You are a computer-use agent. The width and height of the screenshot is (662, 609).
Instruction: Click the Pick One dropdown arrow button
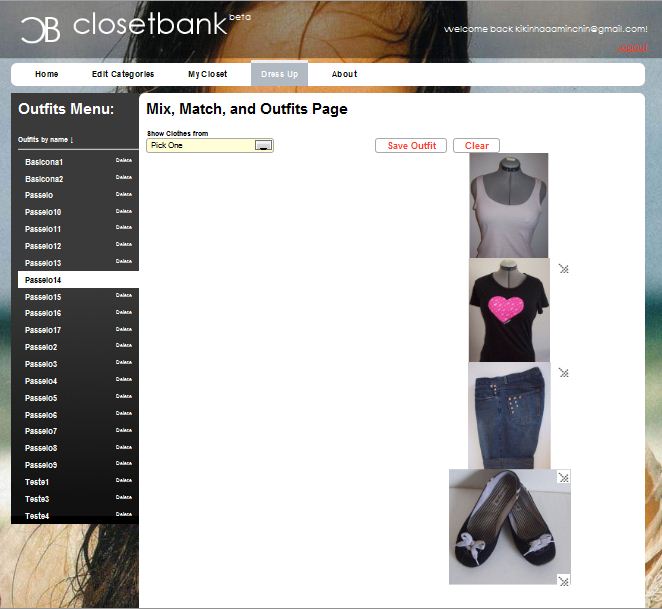tap(263, 145)
